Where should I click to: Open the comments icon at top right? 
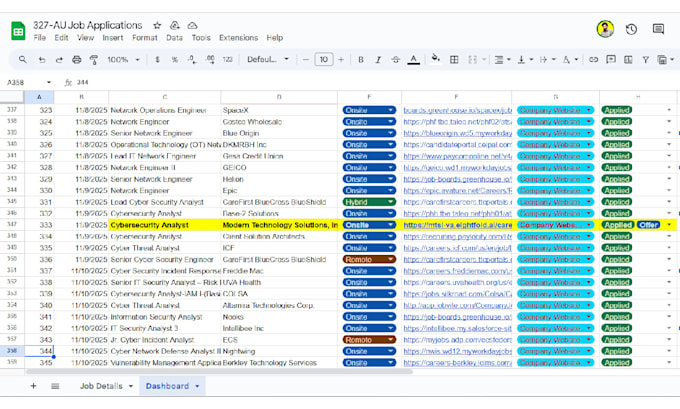click(x=658, y=29)
